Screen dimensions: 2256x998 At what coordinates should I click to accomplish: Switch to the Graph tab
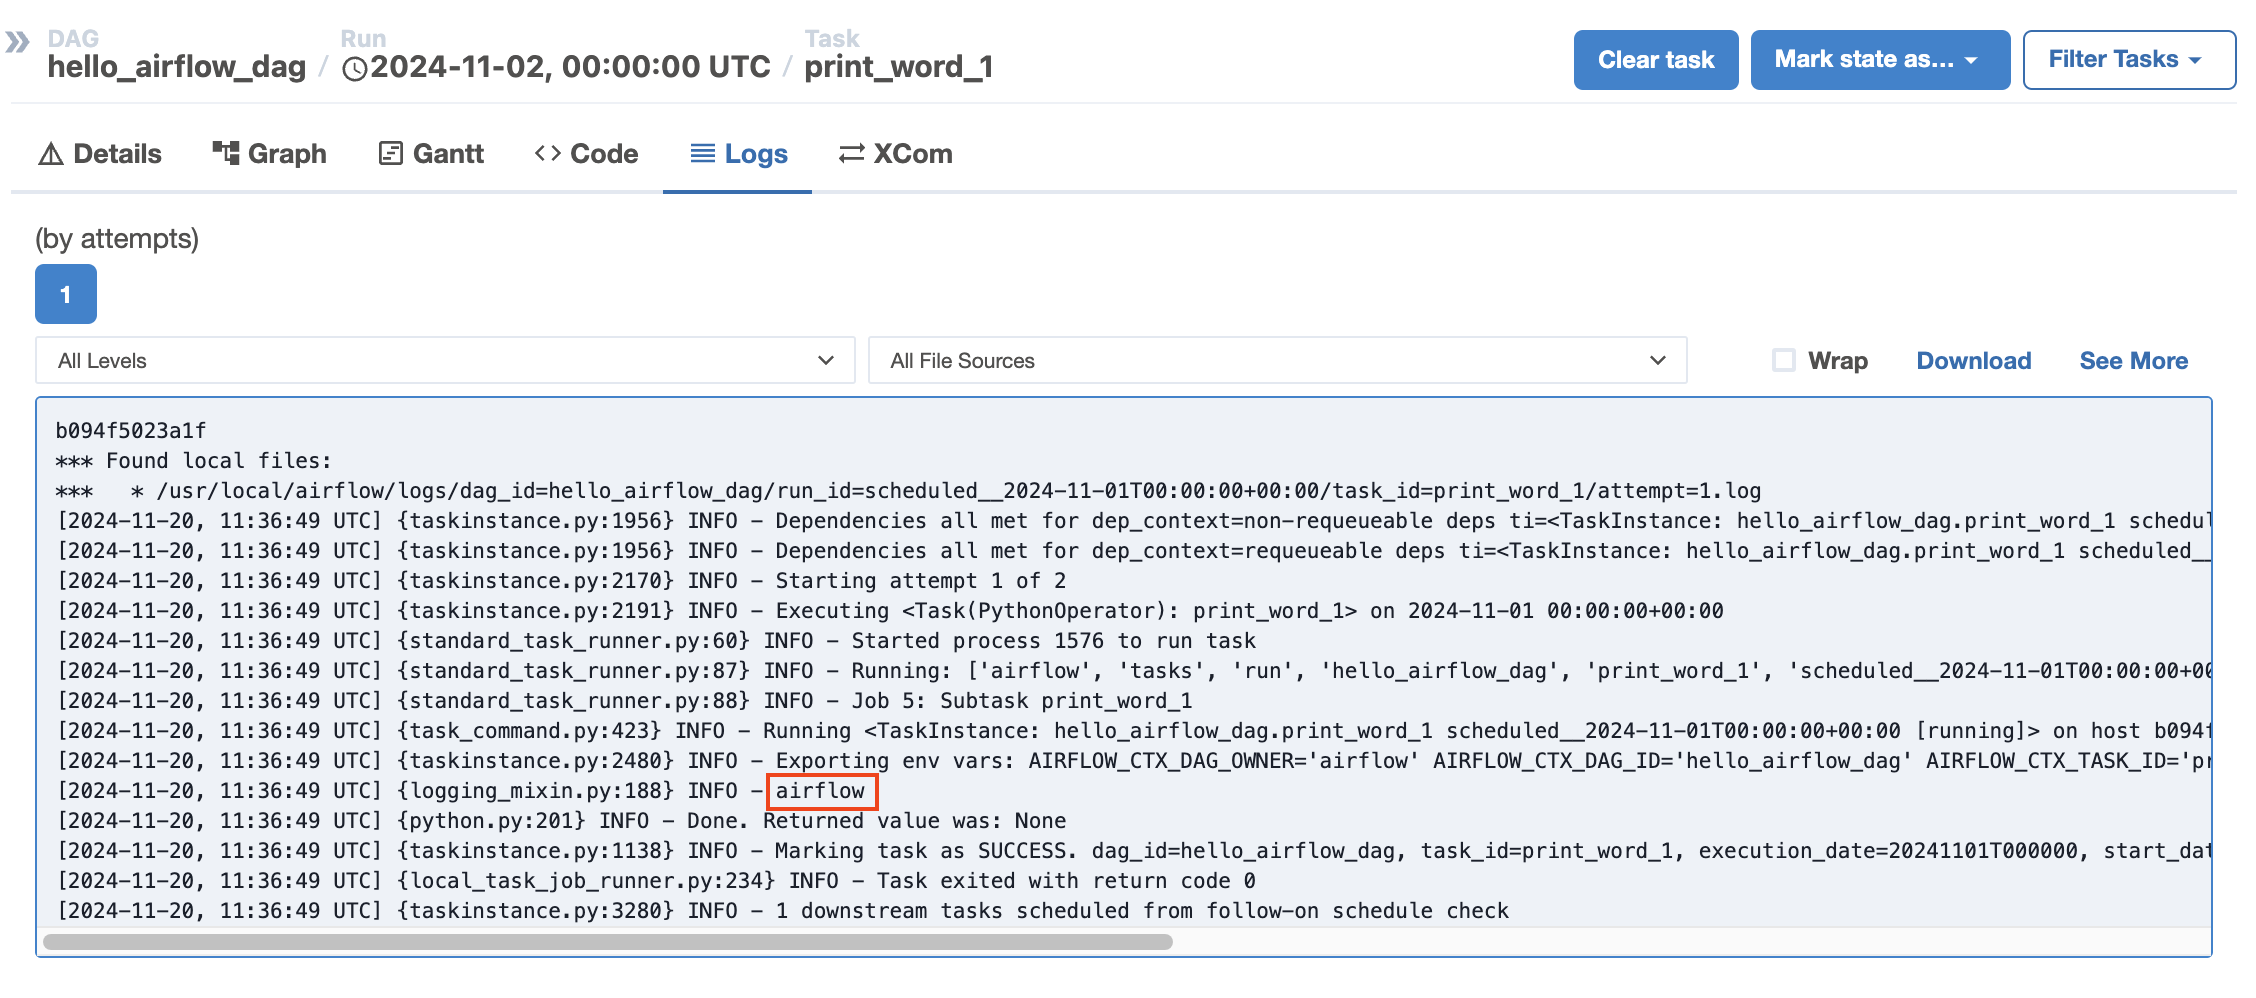coord(270,154)
